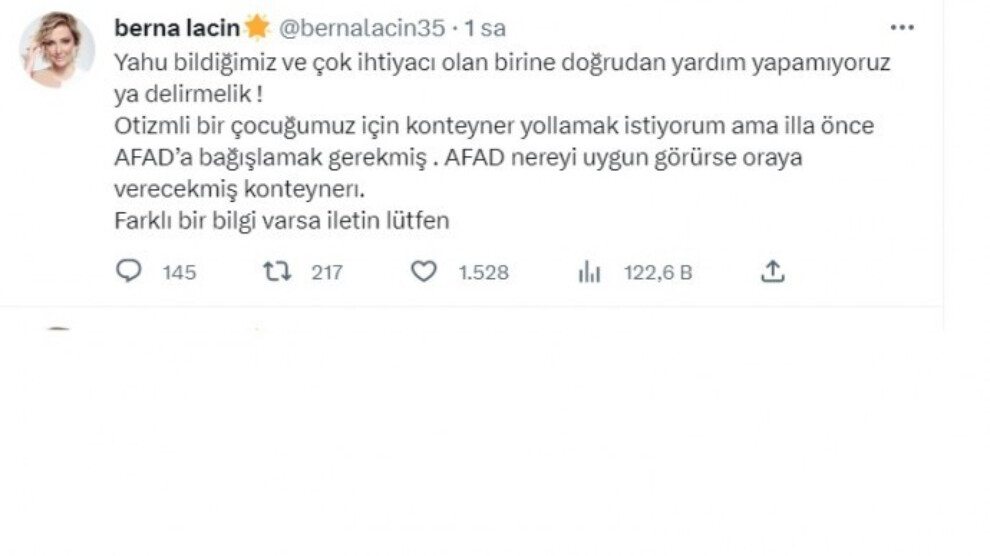This screenshot has height=556, width=990.
Task: Click the line "Farklı bir bilgi varsa iletin lütfen"
Action: (283, 221)
